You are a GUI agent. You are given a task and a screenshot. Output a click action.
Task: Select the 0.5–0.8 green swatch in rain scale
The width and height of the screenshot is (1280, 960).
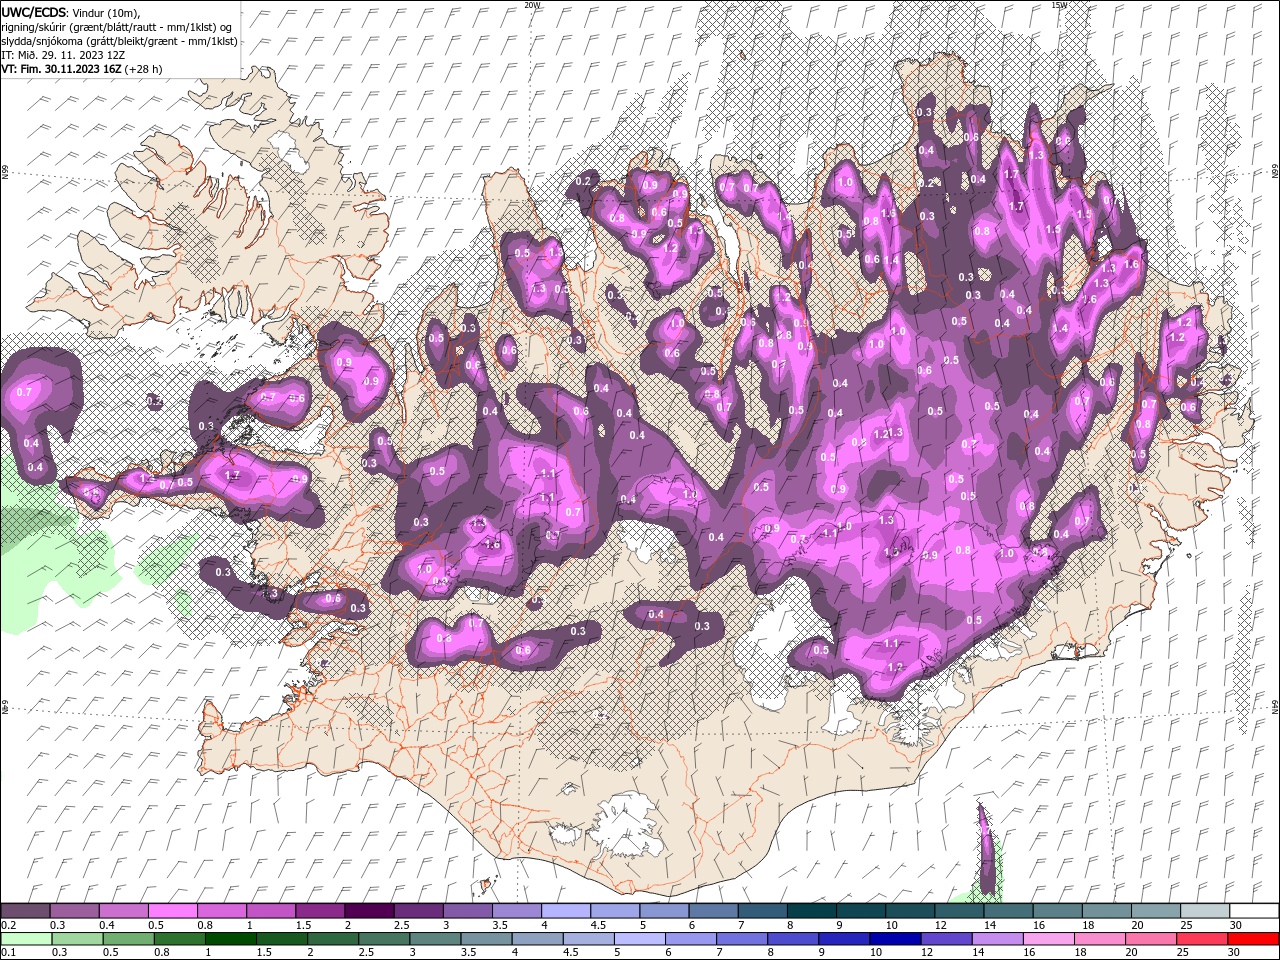(128, 939)
